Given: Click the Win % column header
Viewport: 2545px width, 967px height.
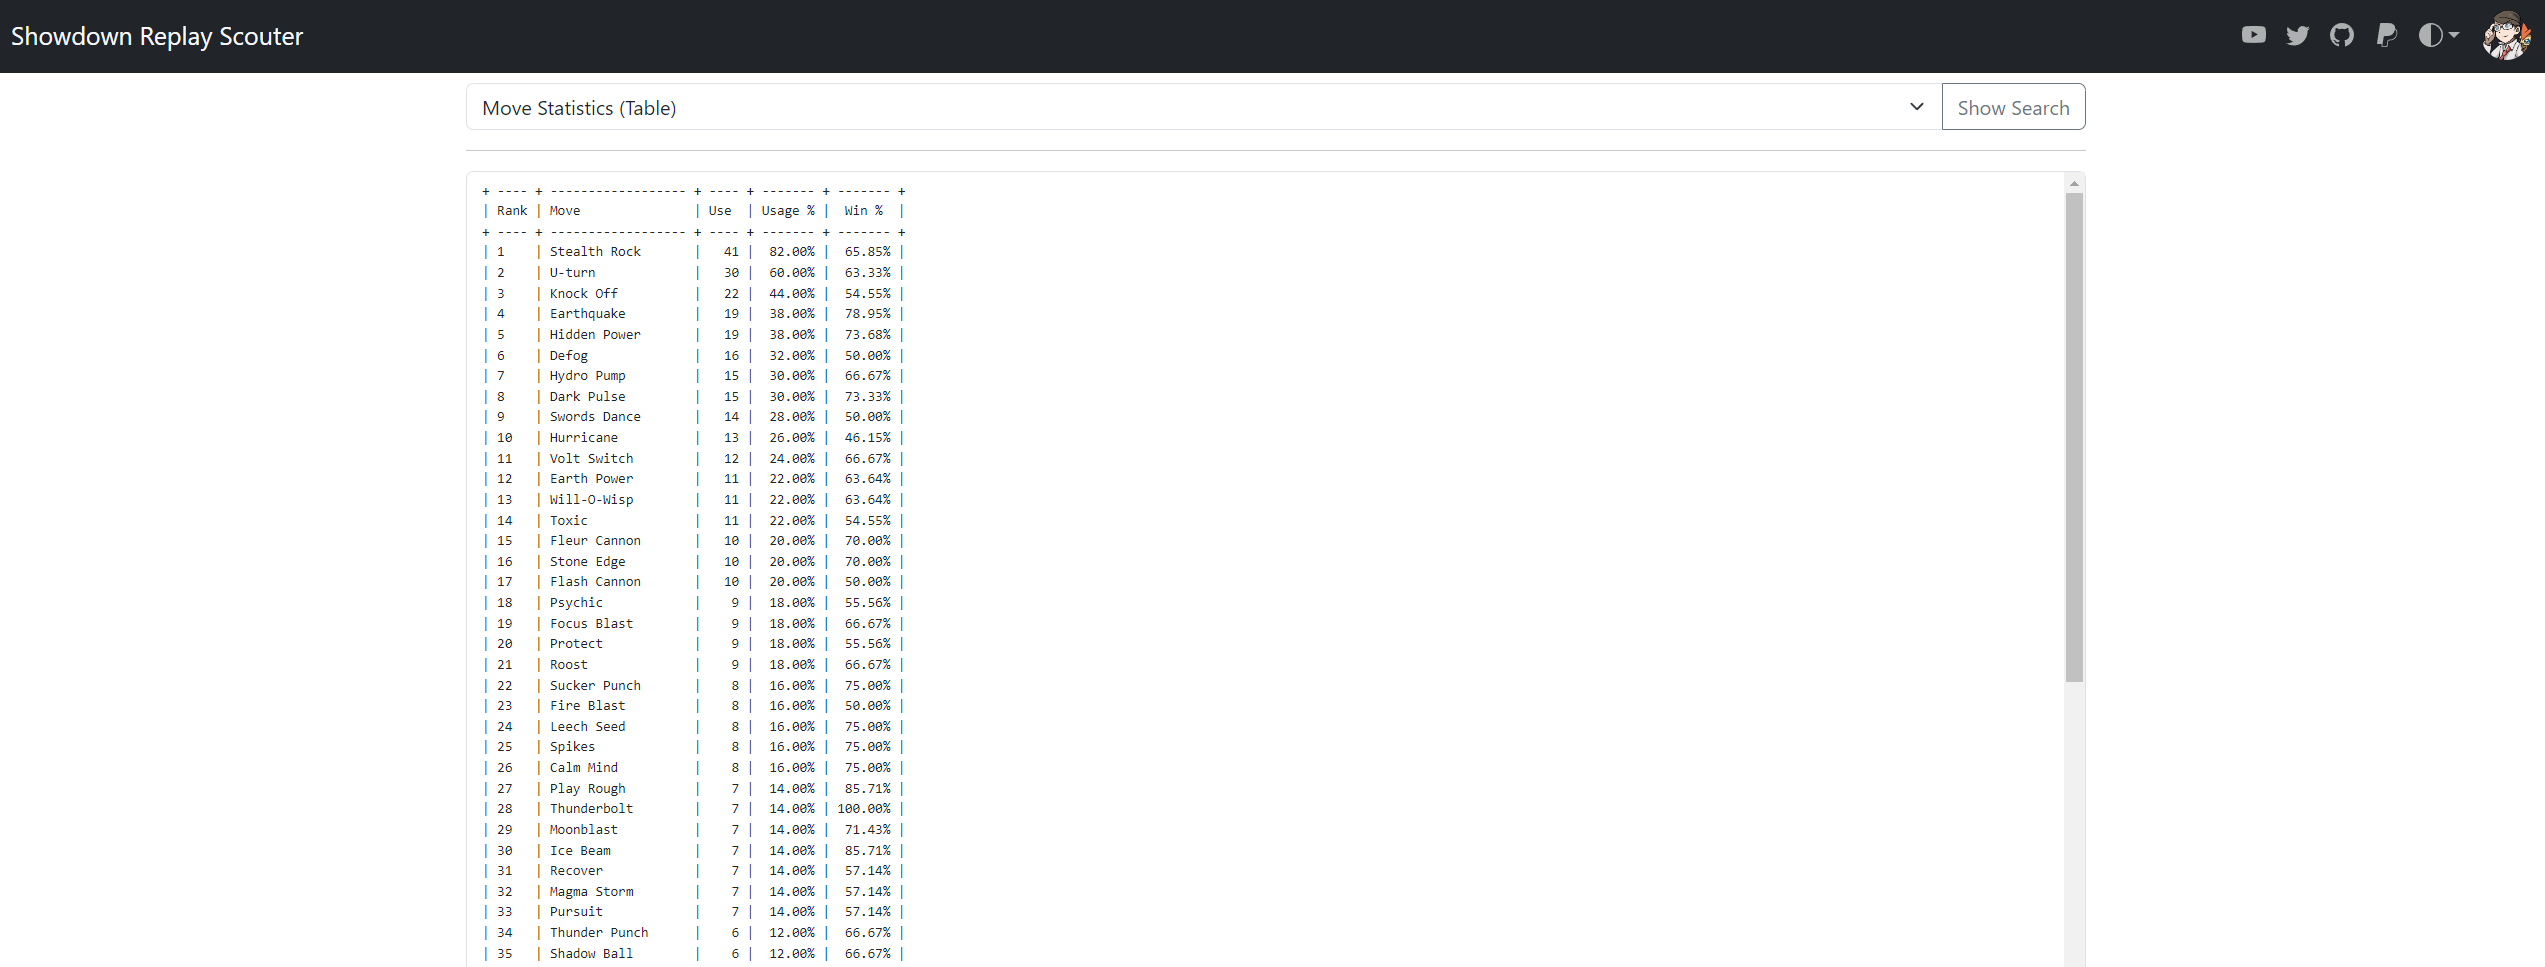Looking at the screenshot, I should (864, 211).
